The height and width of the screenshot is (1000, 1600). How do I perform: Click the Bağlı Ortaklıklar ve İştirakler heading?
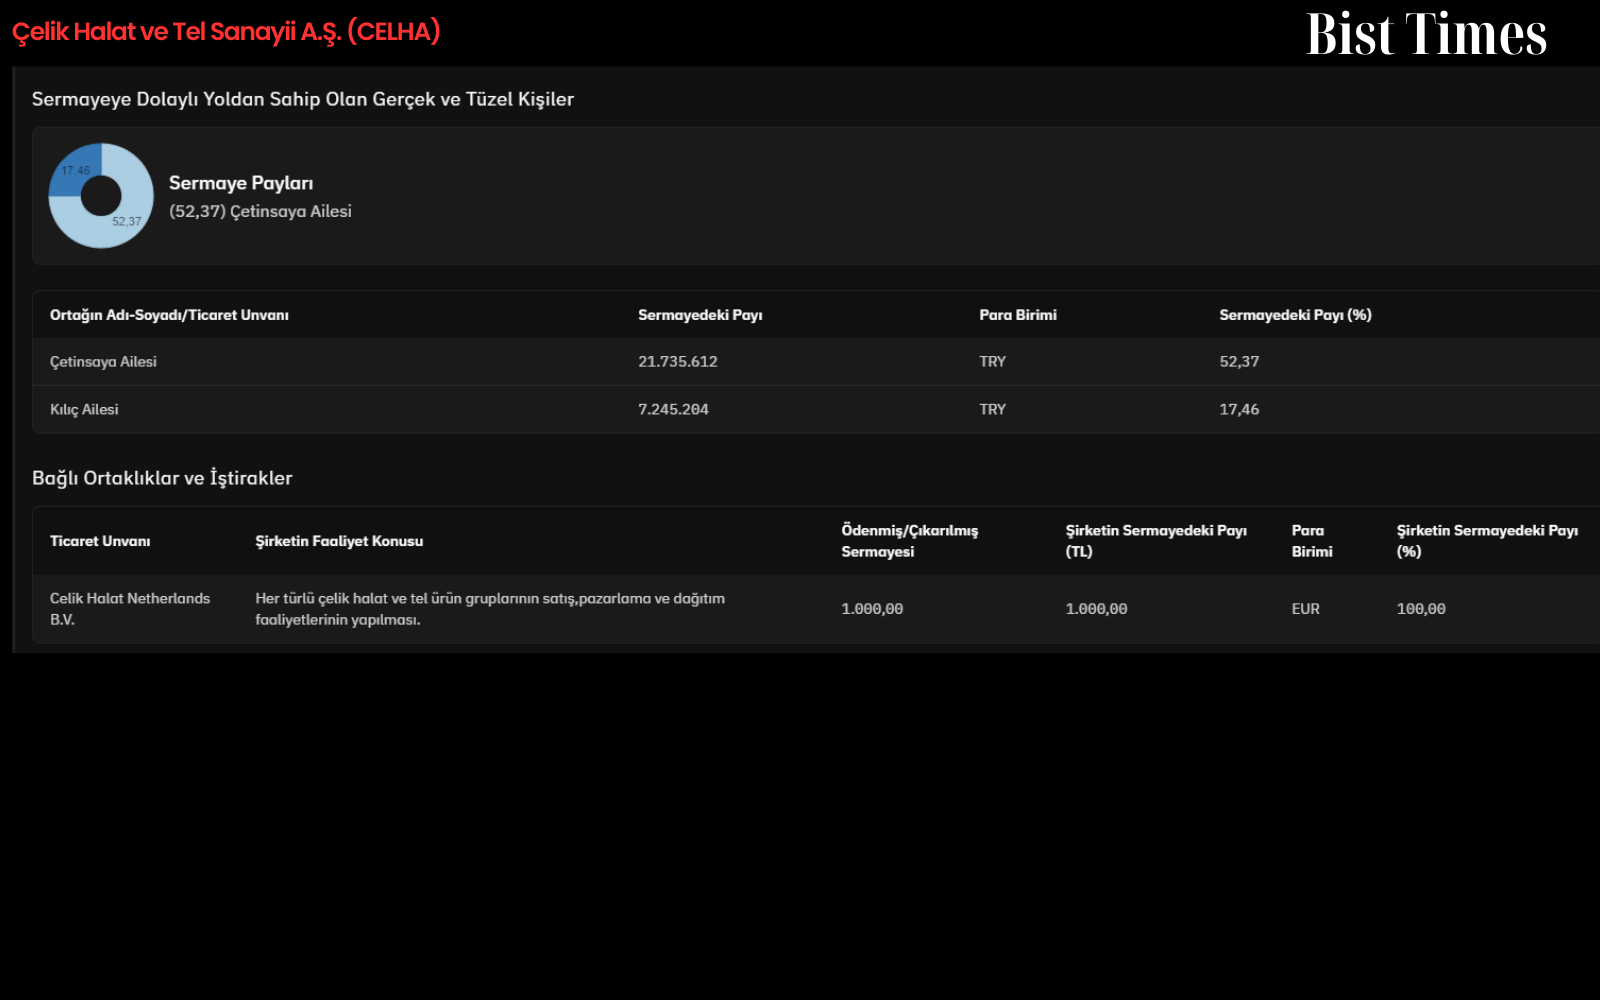[x=162, y=478]
